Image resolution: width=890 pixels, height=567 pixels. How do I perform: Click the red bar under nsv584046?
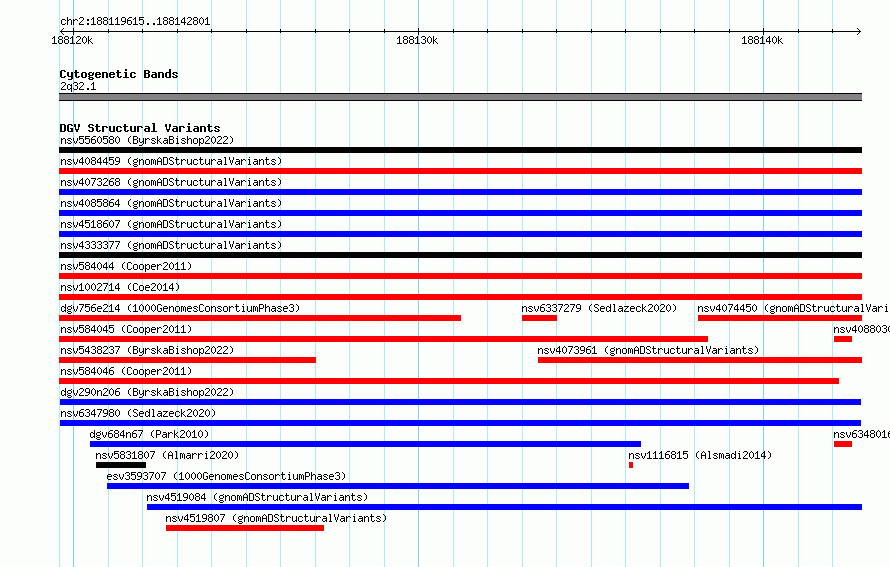tap(449, 381)
